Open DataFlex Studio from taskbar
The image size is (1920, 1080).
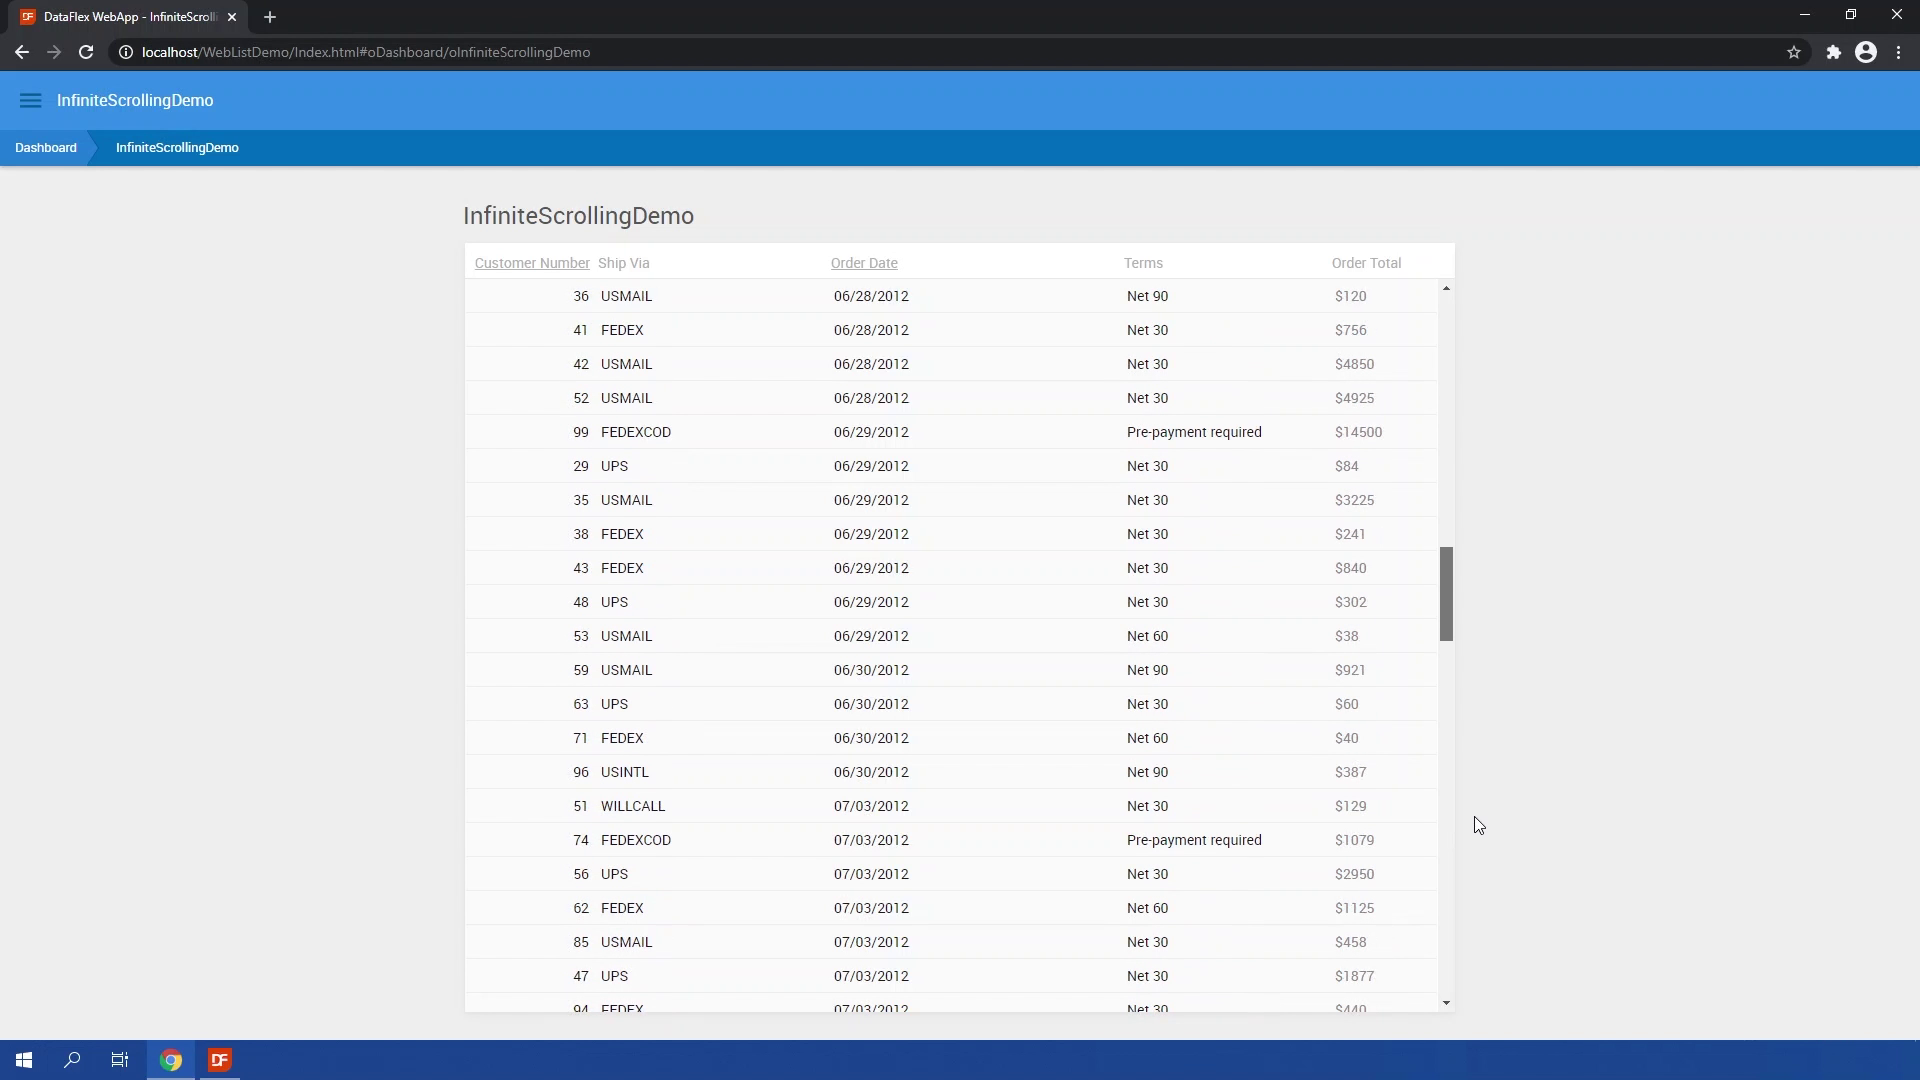tap(220, 1060)
